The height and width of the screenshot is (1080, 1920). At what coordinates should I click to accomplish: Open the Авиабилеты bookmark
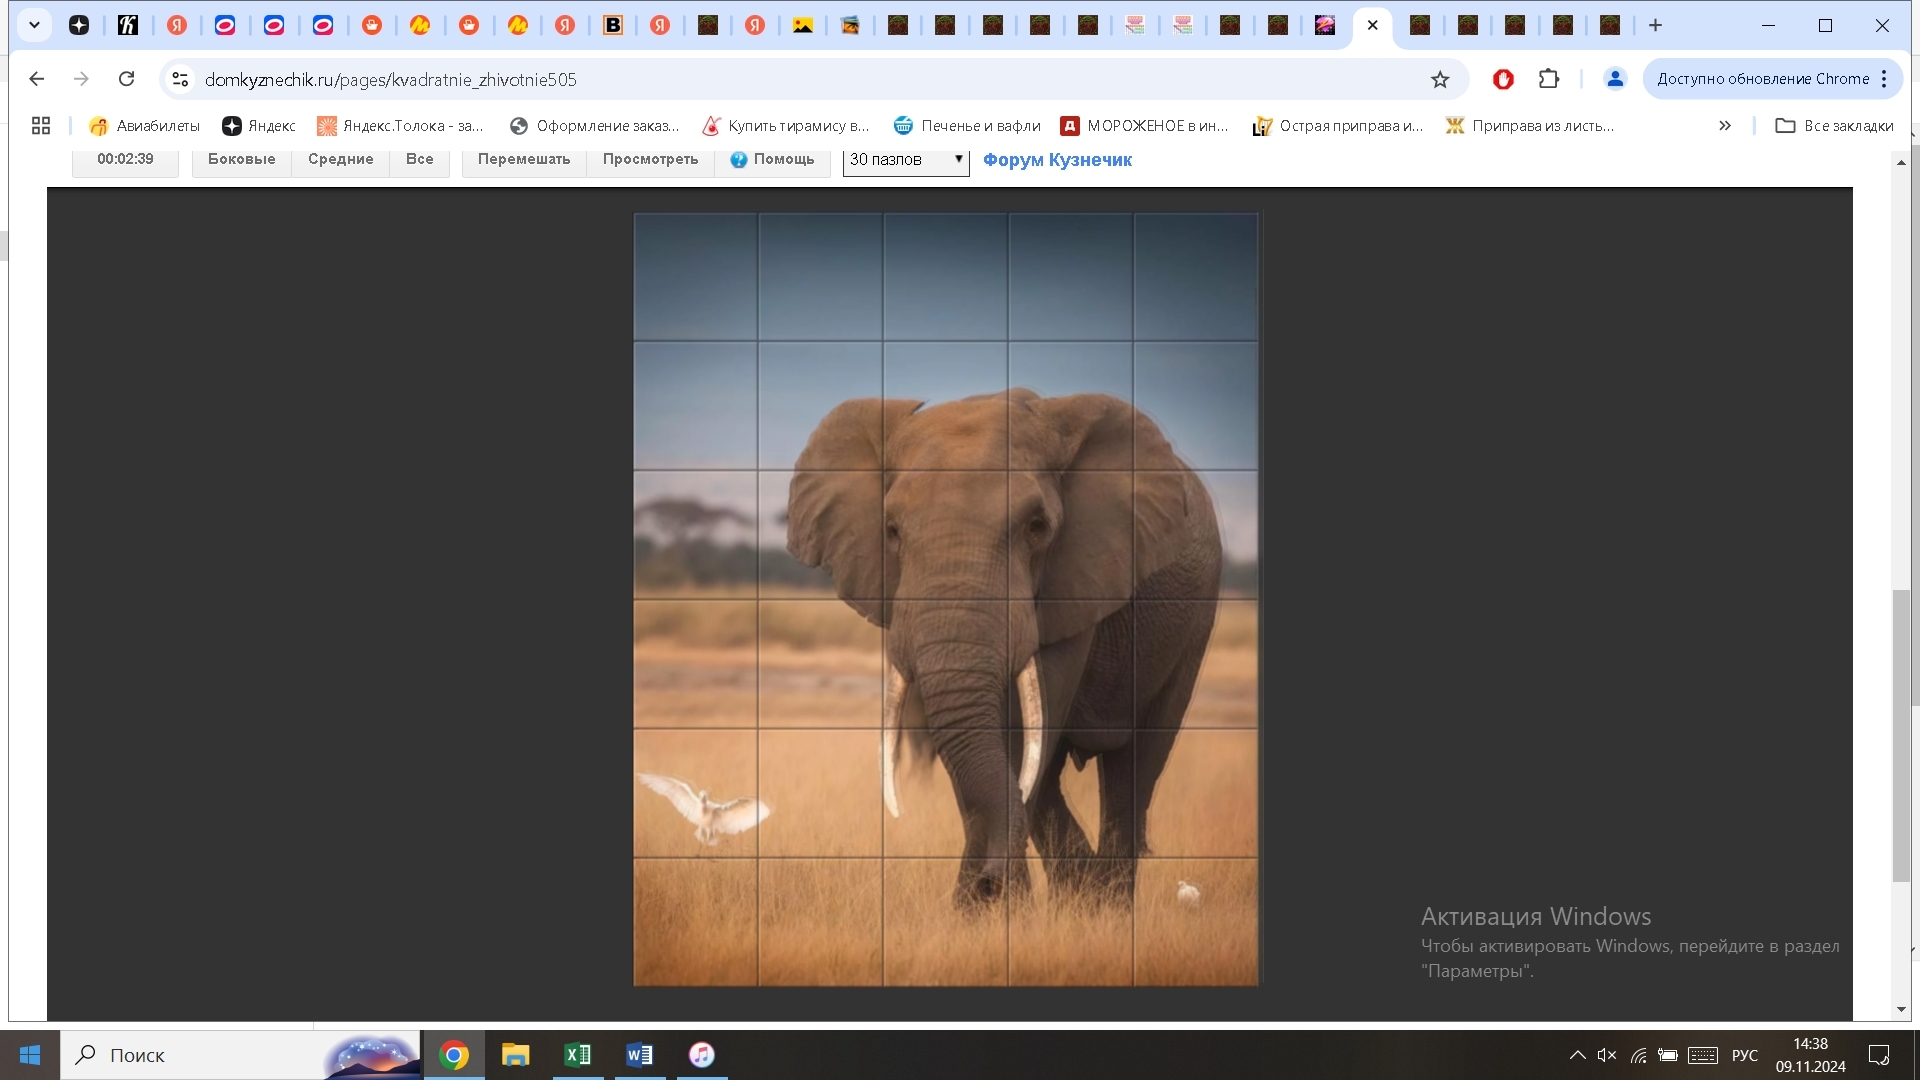tap(144, 126)
